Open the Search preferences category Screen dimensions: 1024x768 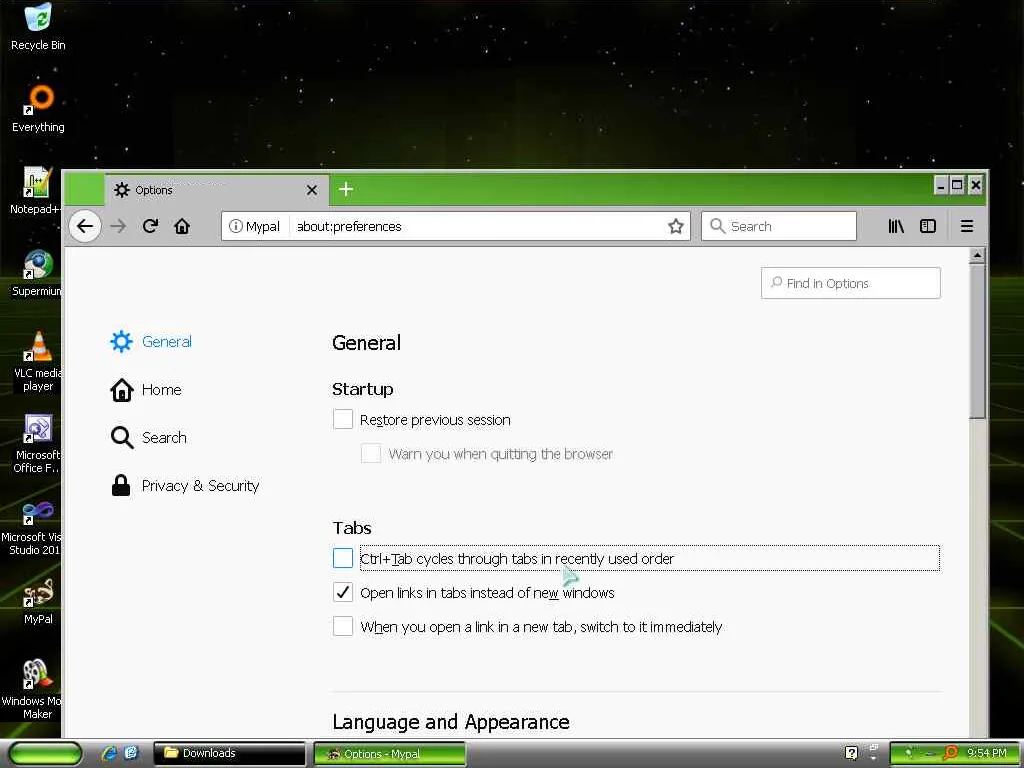point(149,438)
